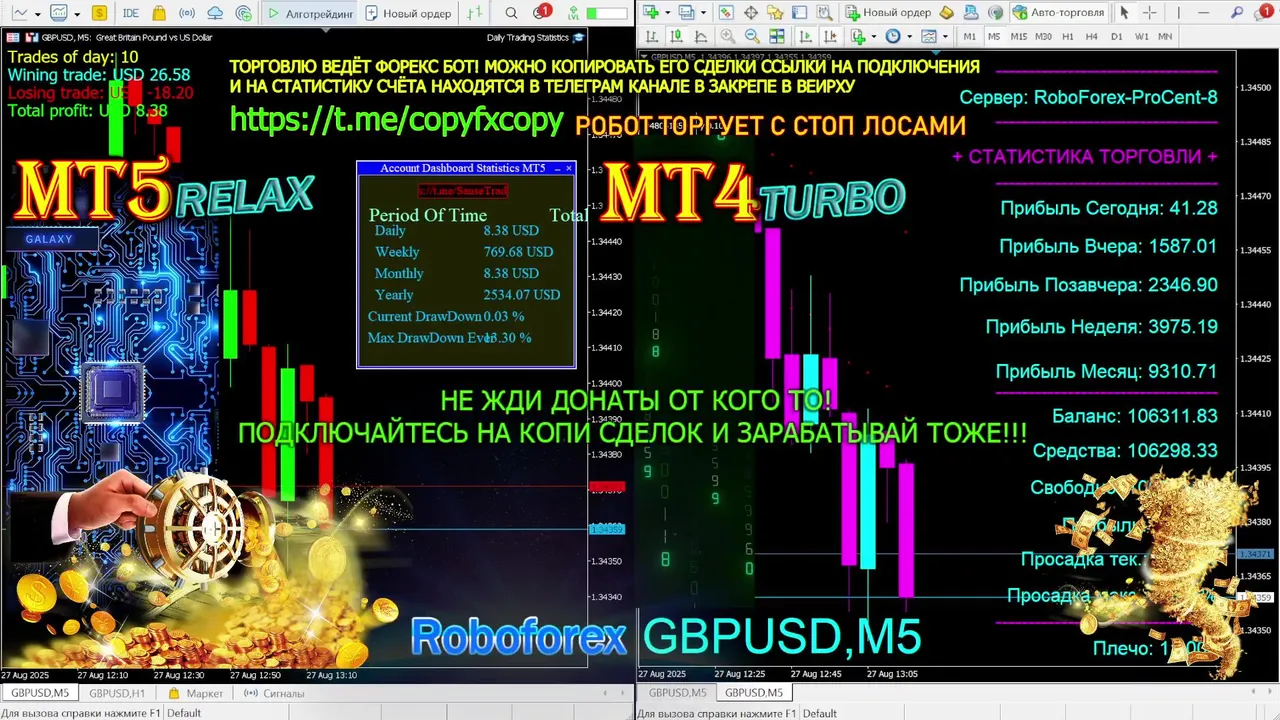Image resolution: width=1280 pixels, height=720 pixels.
Task: Toggle auto scroll on MT4 chart
Action: (805, 36)
